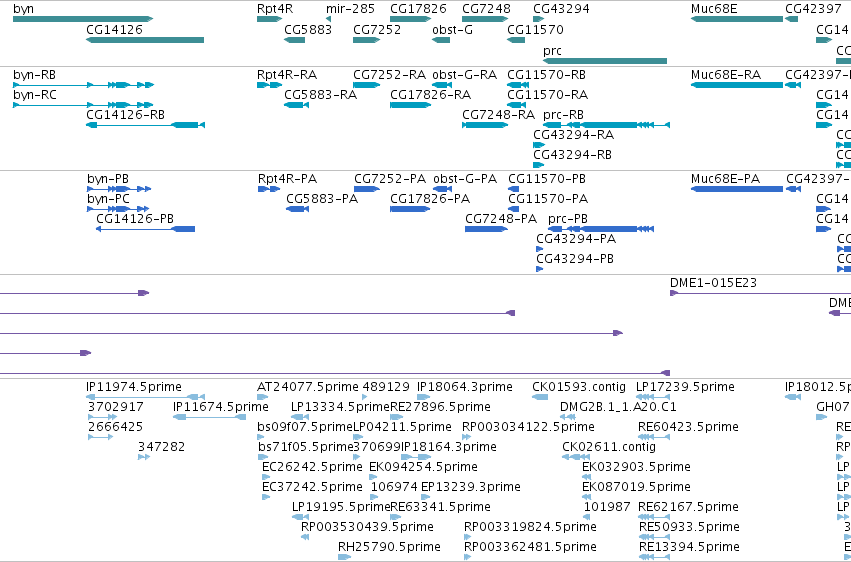This screenshot has height=562, width=851.
Task: Click the RE13394.5prime EST
Action: 654,557
